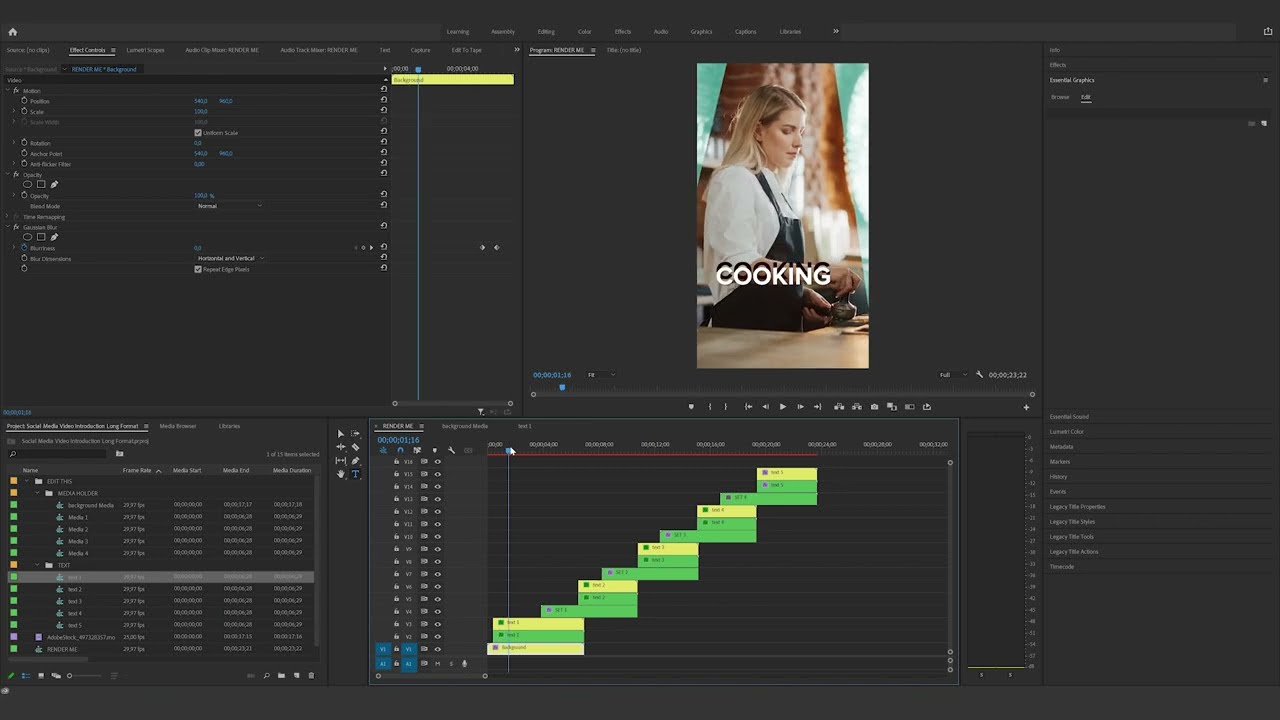
Task: Toggle Repeat Edge Pixels checkbox
Action: click(198, 269)
